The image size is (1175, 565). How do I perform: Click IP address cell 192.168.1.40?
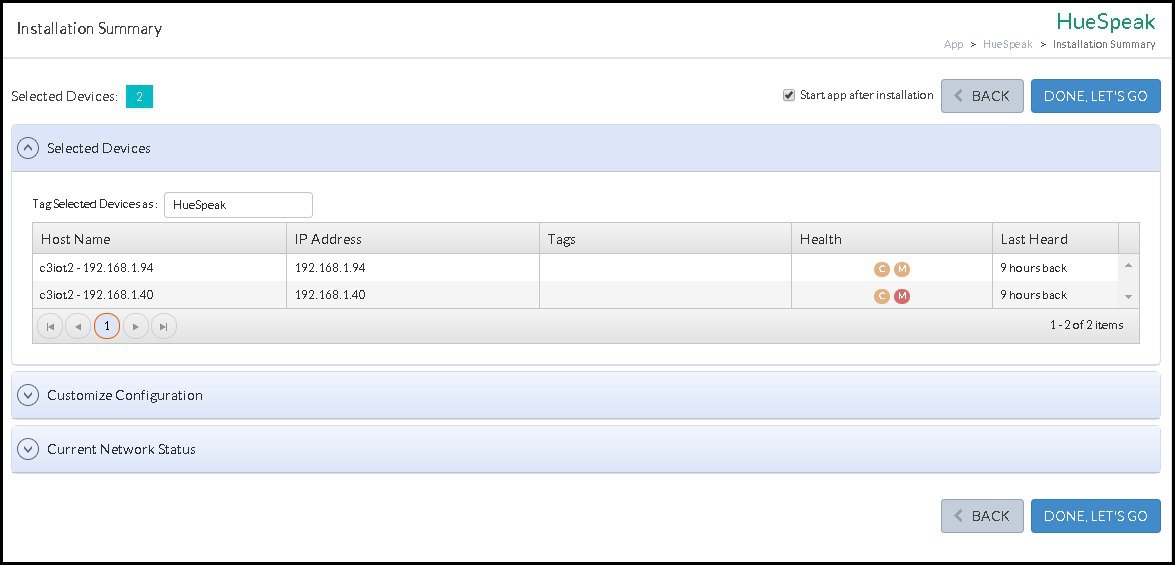[x=413, y=295]
